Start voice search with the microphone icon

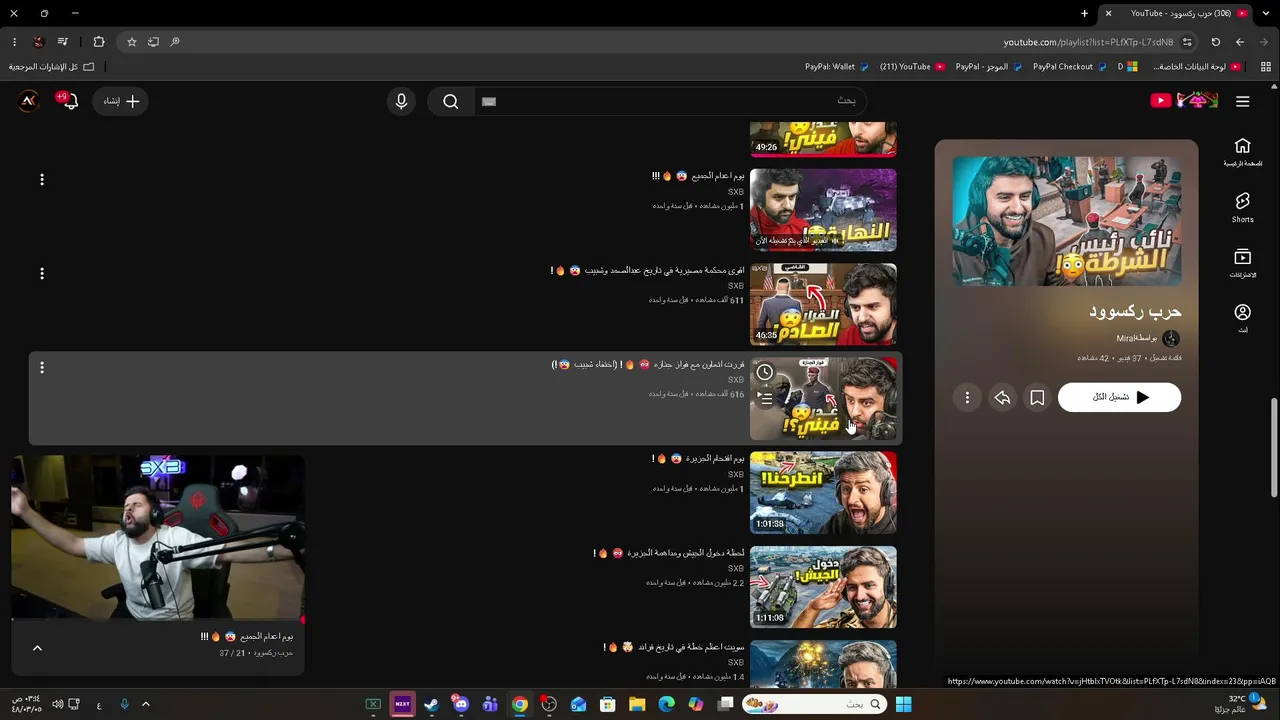pos(401,101)
